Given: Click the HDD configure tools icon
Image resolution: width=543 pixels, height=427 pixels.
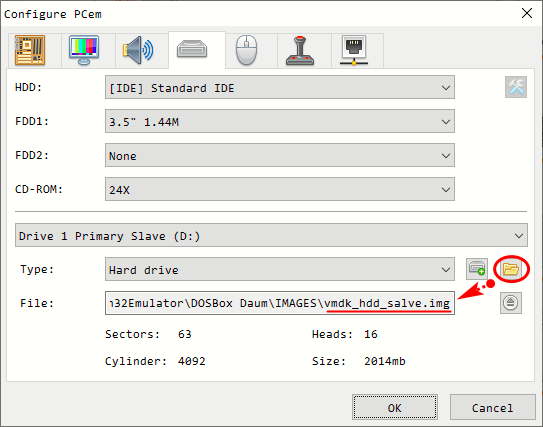Looking at the screenshot, I should pyautogui.click(x=516, y=87).
